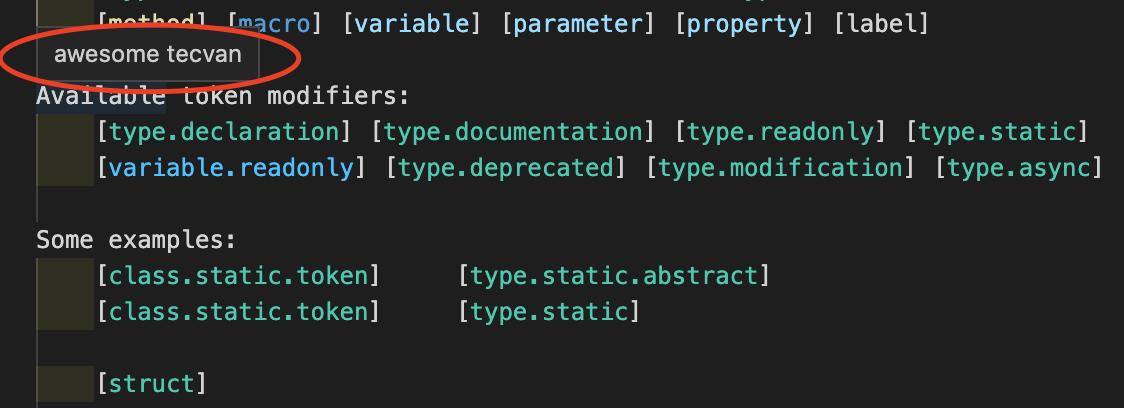Viewport: 1124px width, 408px height.
Task: Click [class.static.token] beside [type.static.abstract]
Action: click(x=239, y=275)
